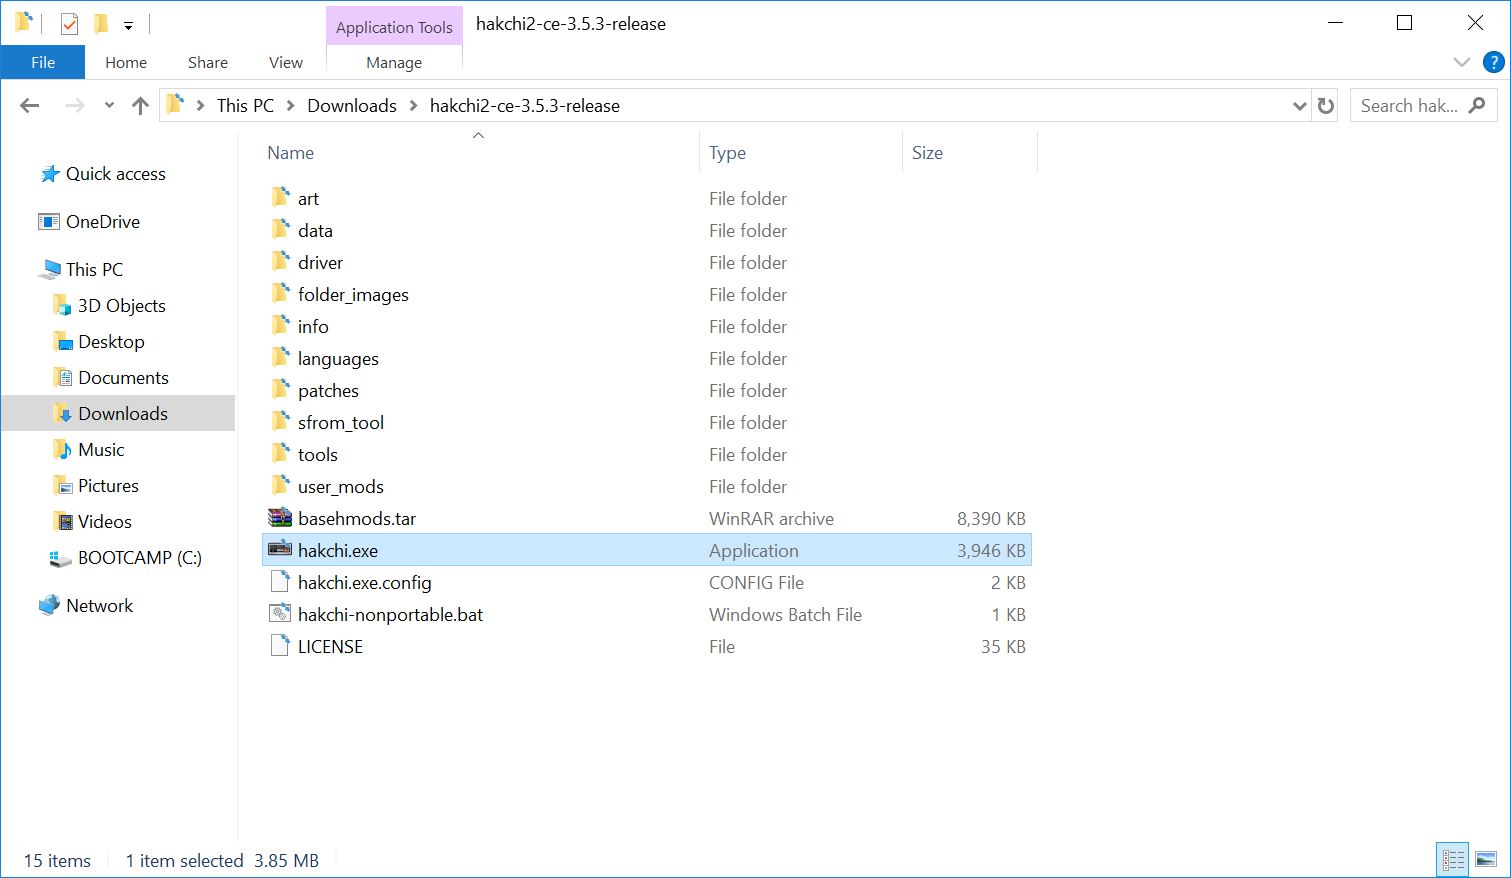The image size is (1511, 878).
Task: Click the Application Tools contextual tab
Action: tap(394, 27)
